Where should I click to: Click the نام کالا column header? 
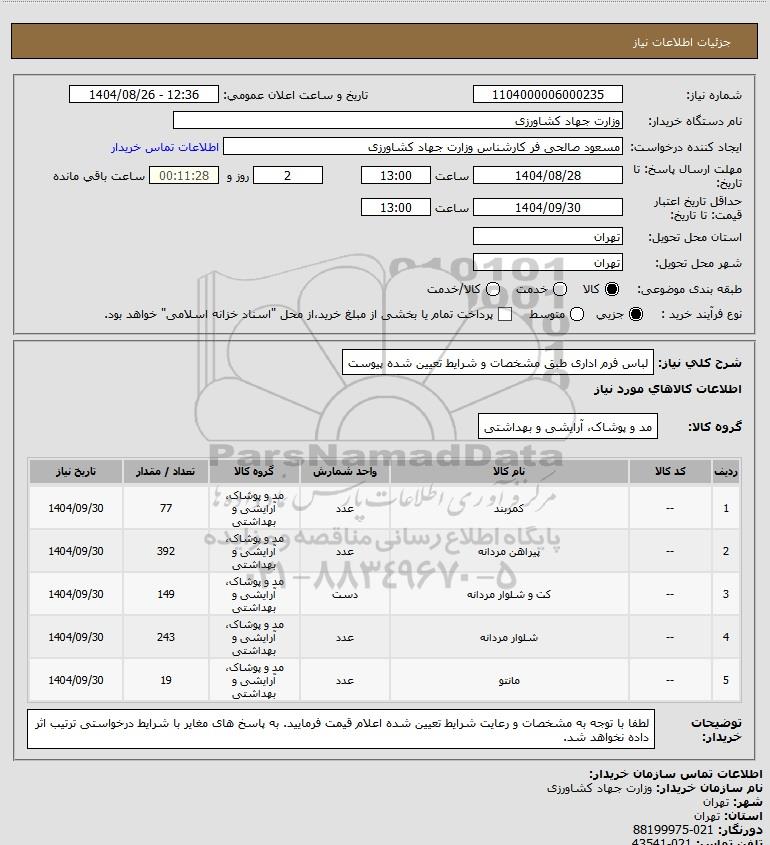point(509,472)
